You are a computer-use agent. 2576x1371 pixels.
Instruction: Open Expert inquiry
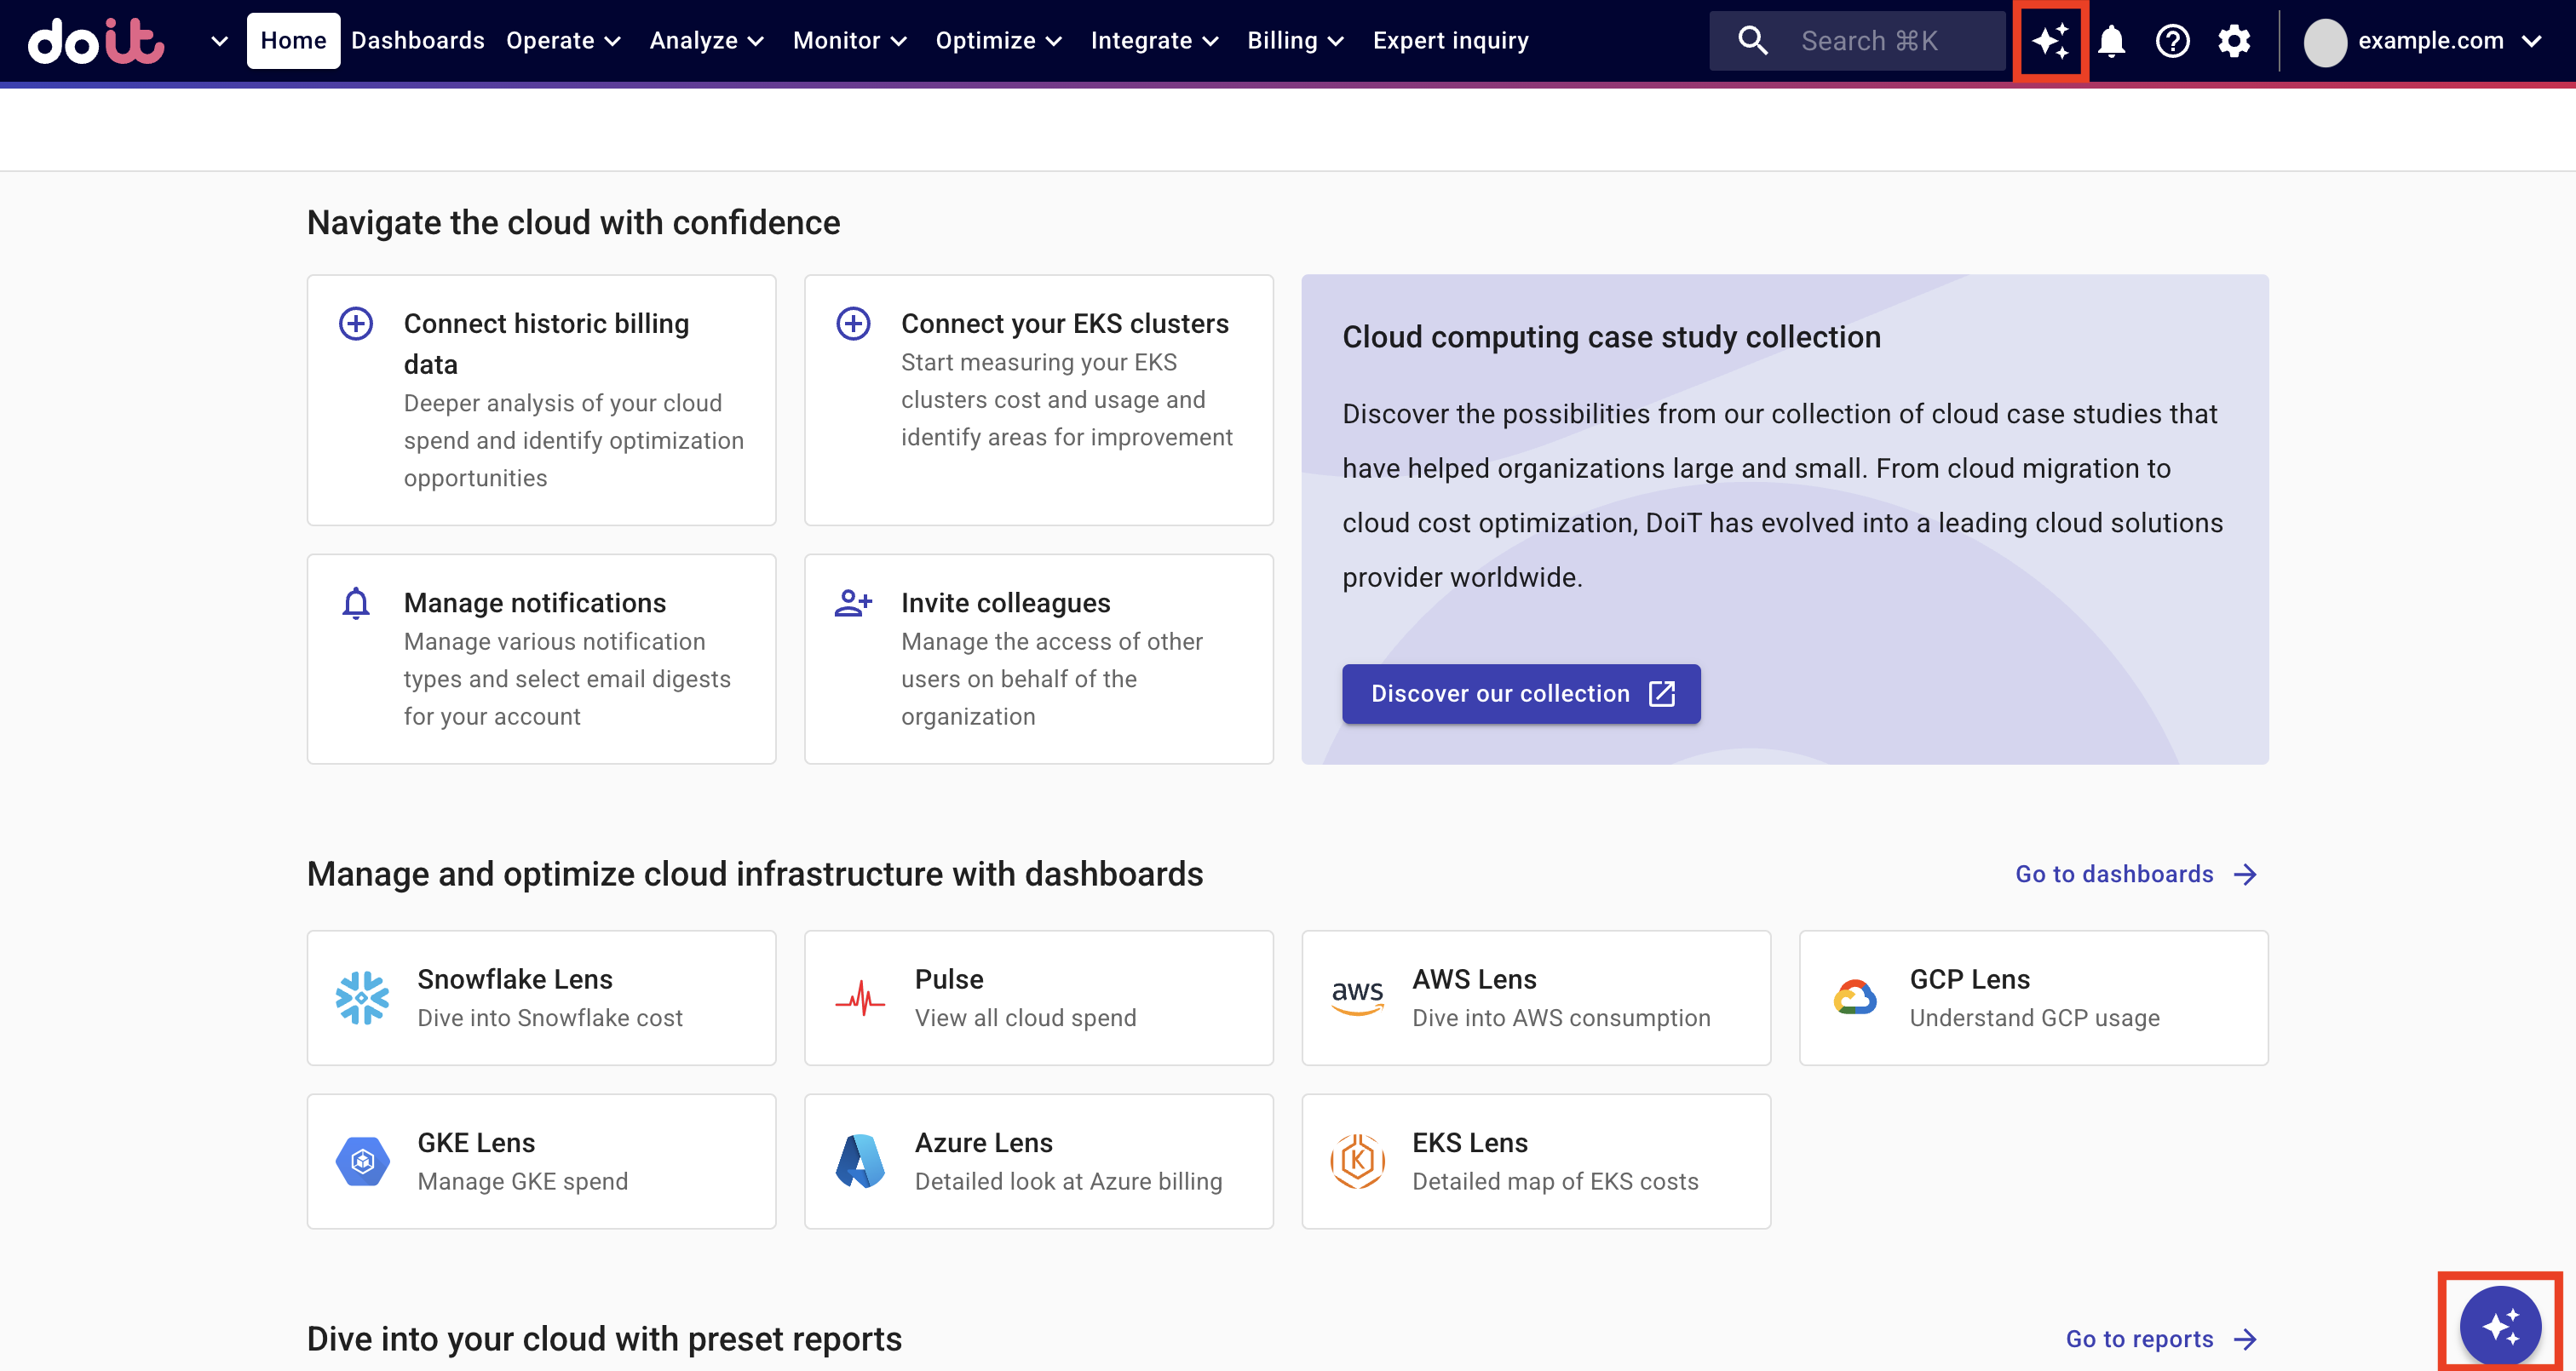[x=1450, y=41]
